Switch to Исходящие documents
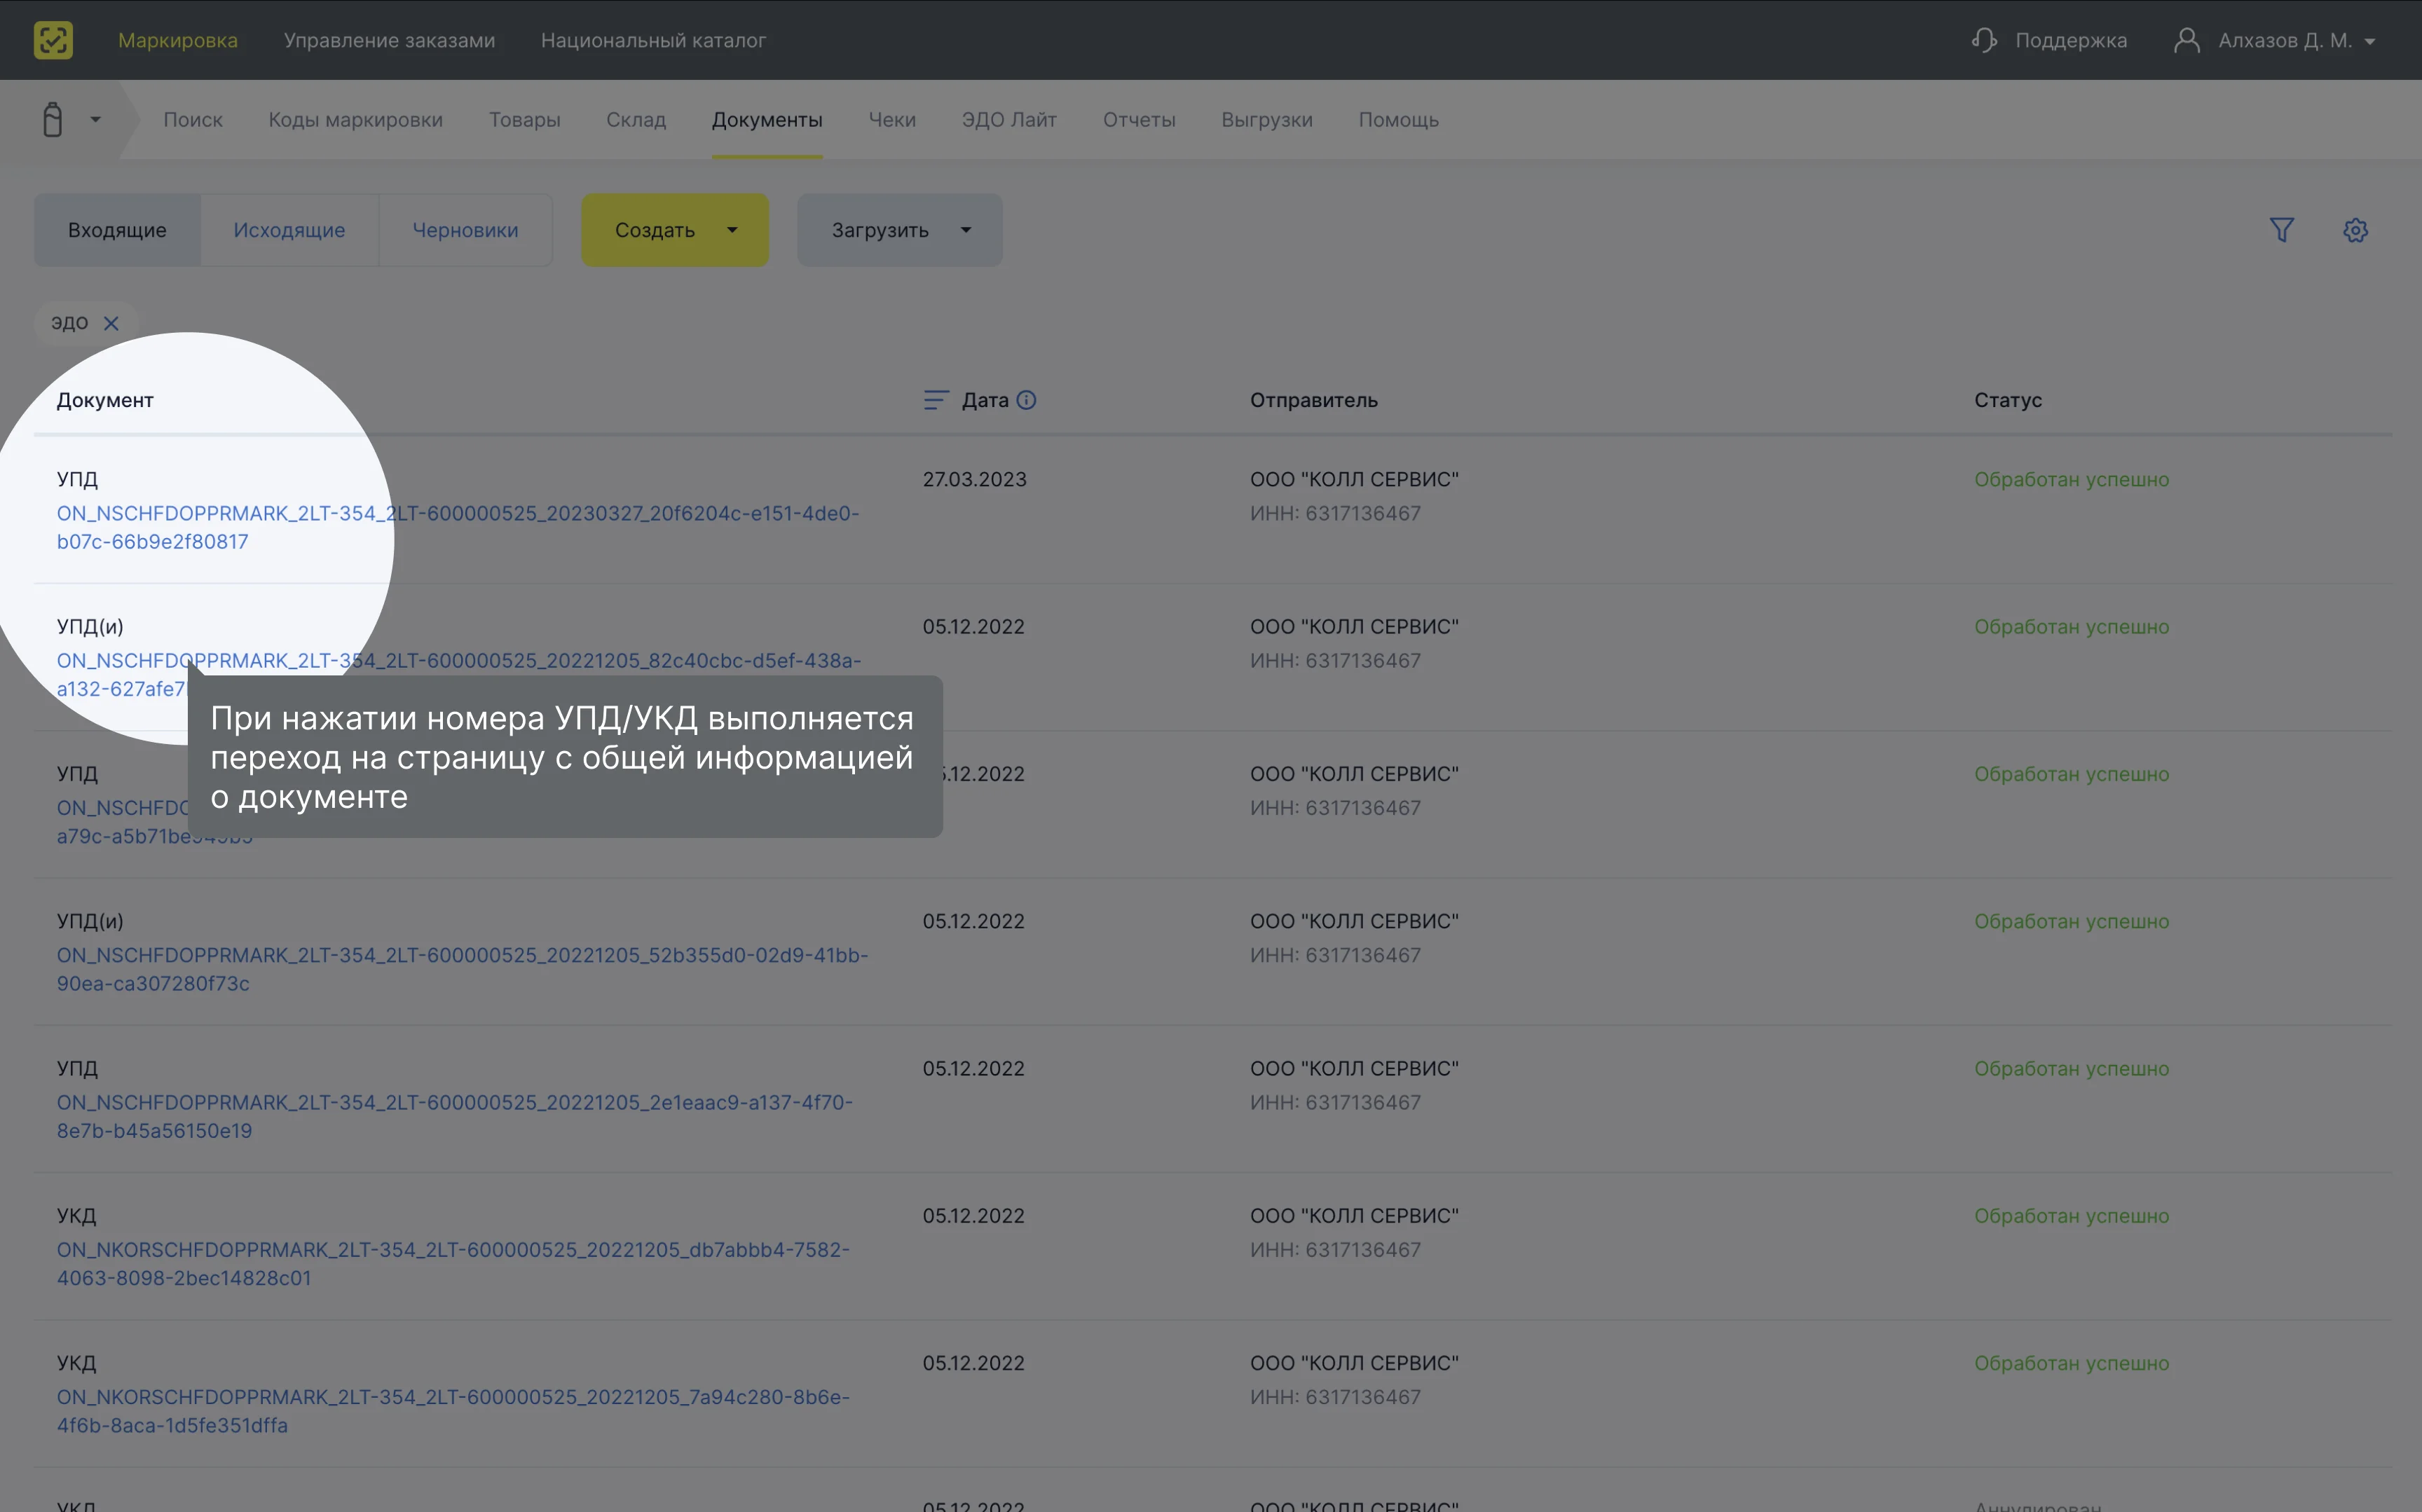The height and width of the screenshot is (1512, 2422). pos(289,230)
